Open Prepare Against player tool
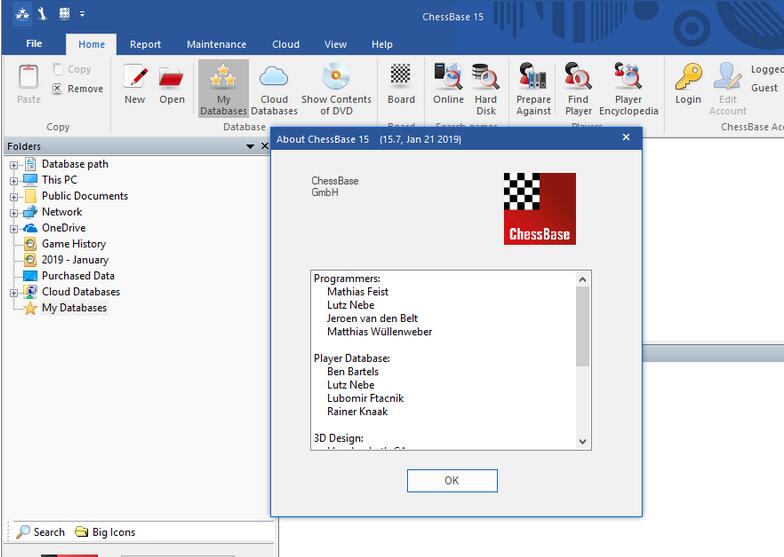Viewport: 784px width, 557px height. pos(533,76)
